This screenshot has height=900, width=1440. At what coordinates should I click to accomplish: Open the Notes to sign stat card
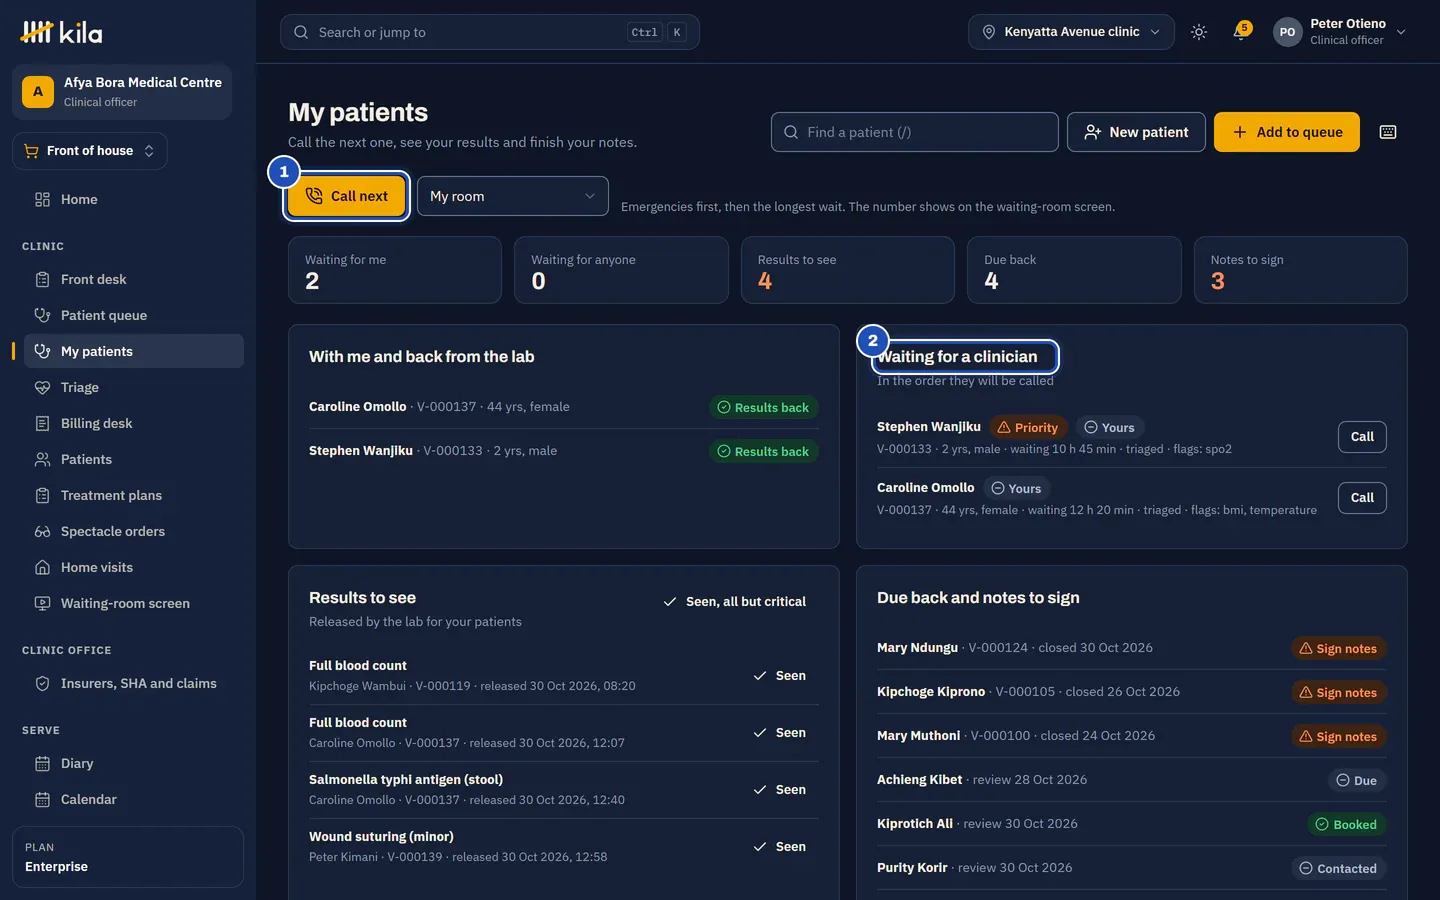[x=1301, y=270]
